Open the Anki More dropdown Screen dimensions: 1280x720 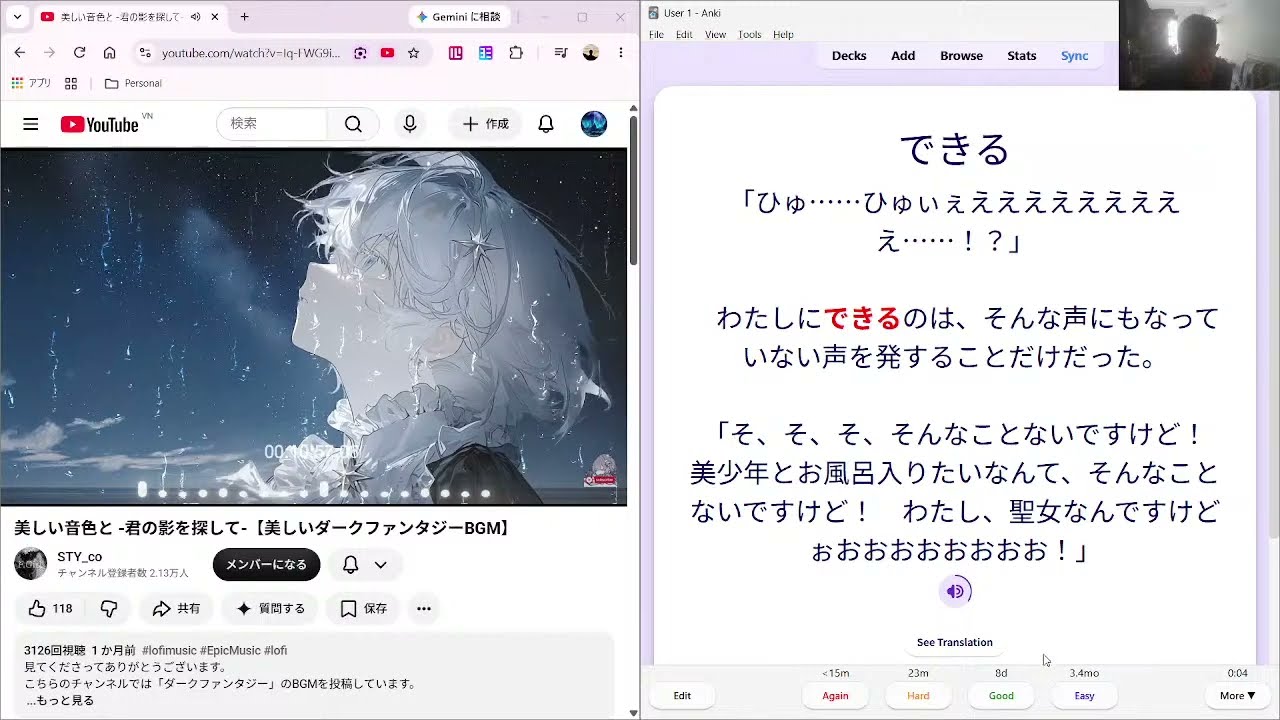click(1237, 696)
